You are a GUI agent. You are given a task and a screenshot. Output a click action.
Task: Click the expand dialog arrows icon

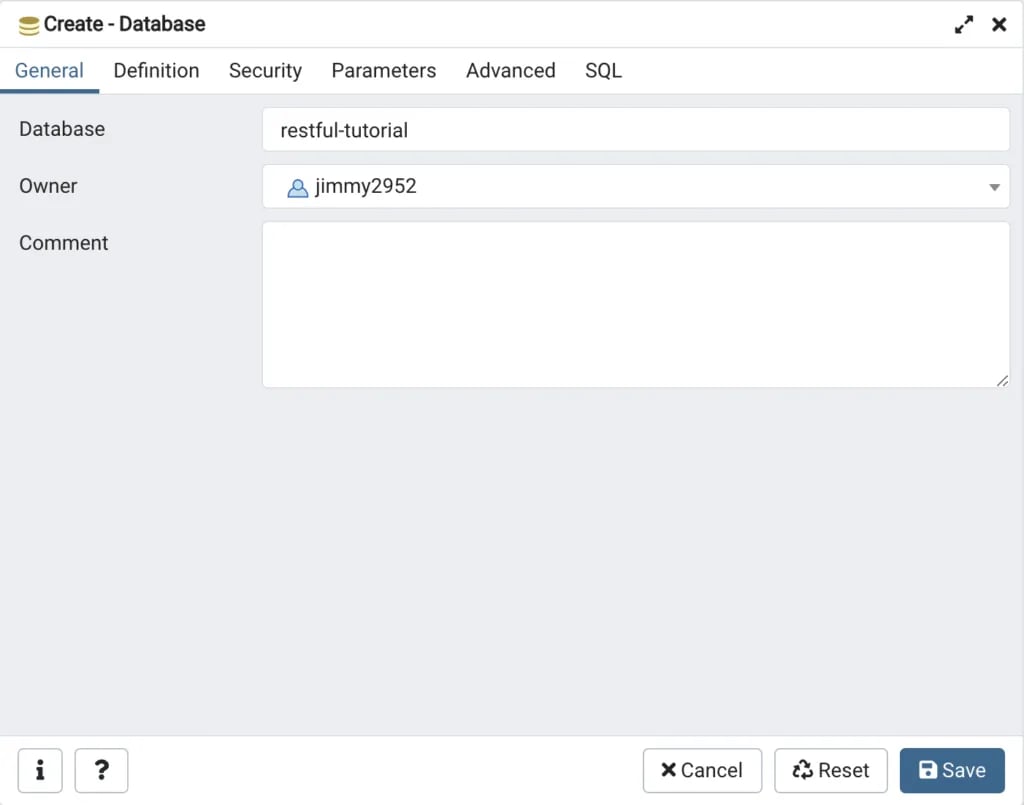click(963, 24)
